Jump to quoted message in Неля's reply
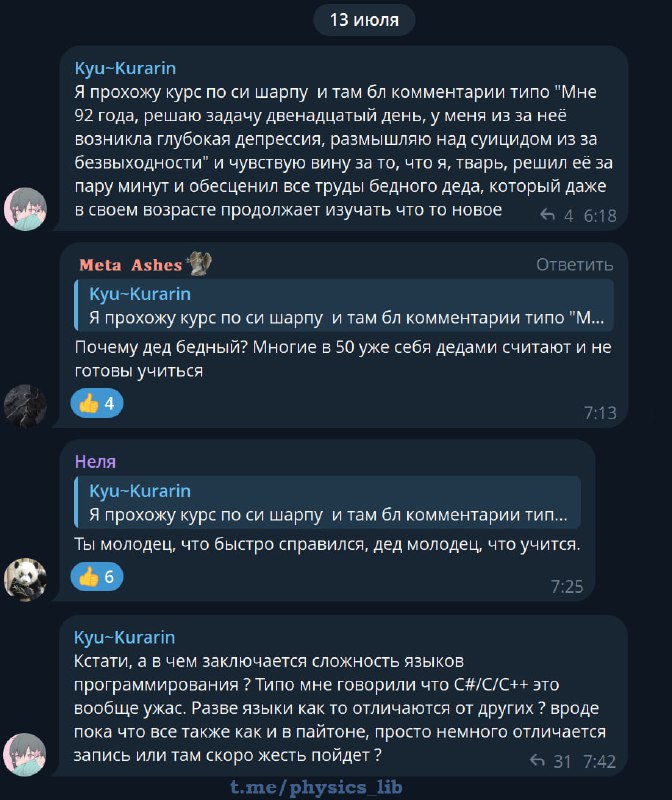Image resolution: width=672 pixels, height=800 pixels. click(328, 502)
